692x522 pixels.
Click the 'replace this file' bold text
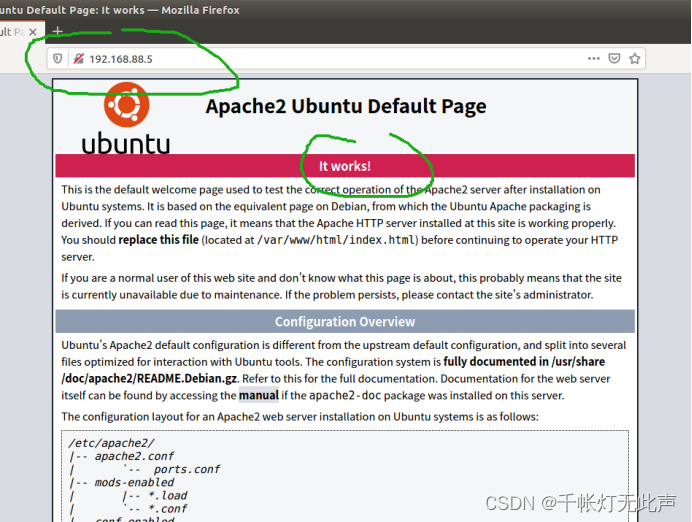pyautogui.click(x=158, y=240)
